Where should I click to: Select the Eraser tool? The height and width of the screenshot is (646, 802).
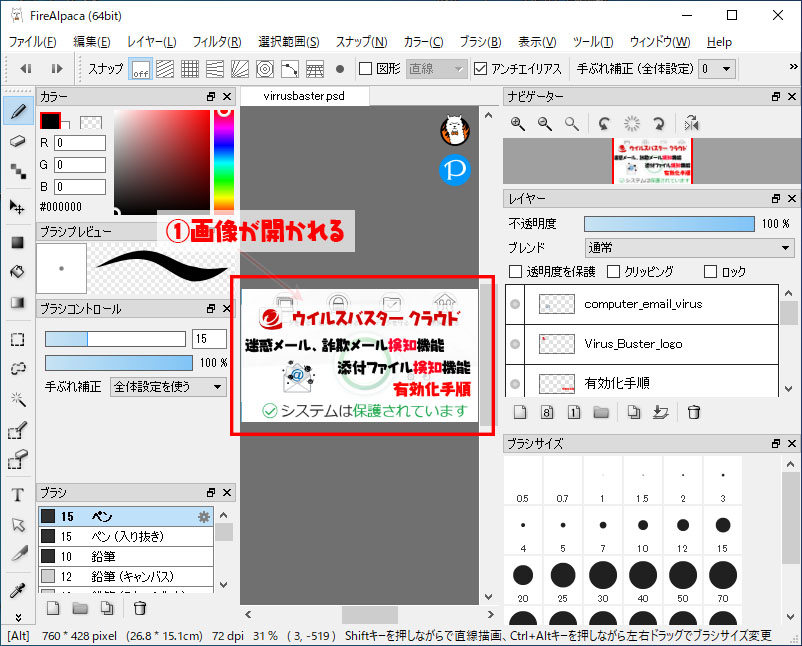pyautogui.click(x=18, y=141)
